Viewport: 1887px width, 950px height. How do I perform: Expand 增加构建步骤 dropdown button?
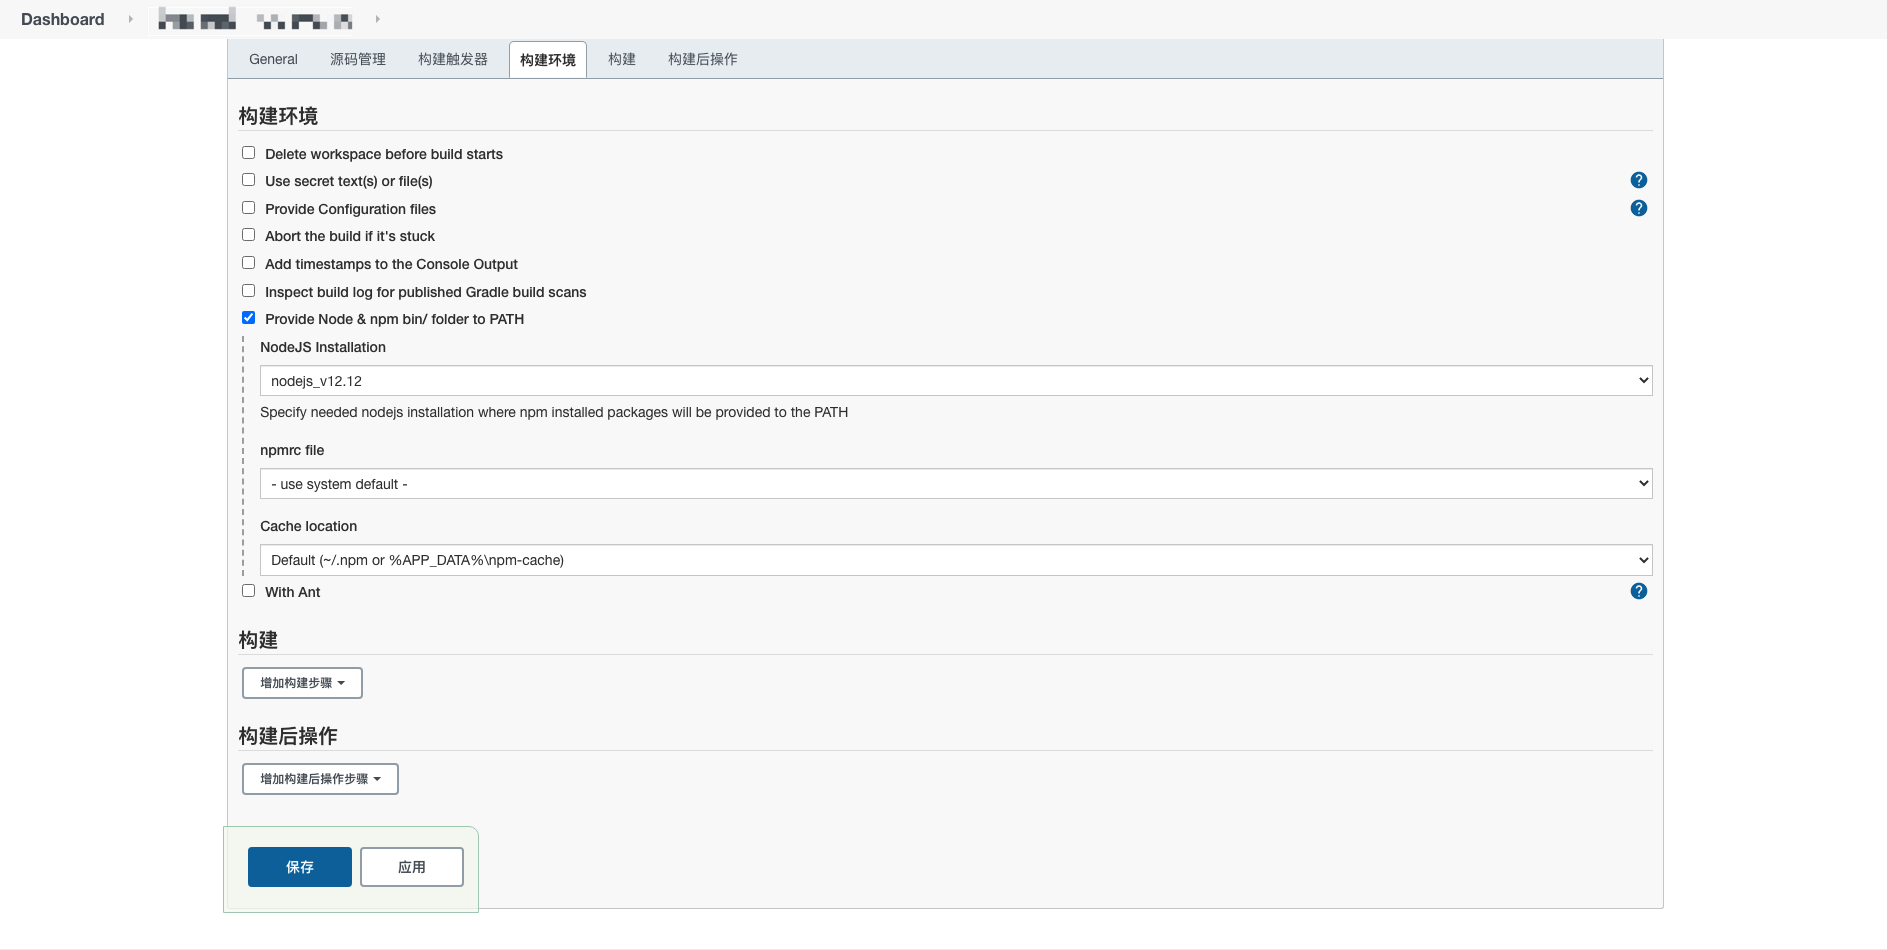tap(302, 683)
